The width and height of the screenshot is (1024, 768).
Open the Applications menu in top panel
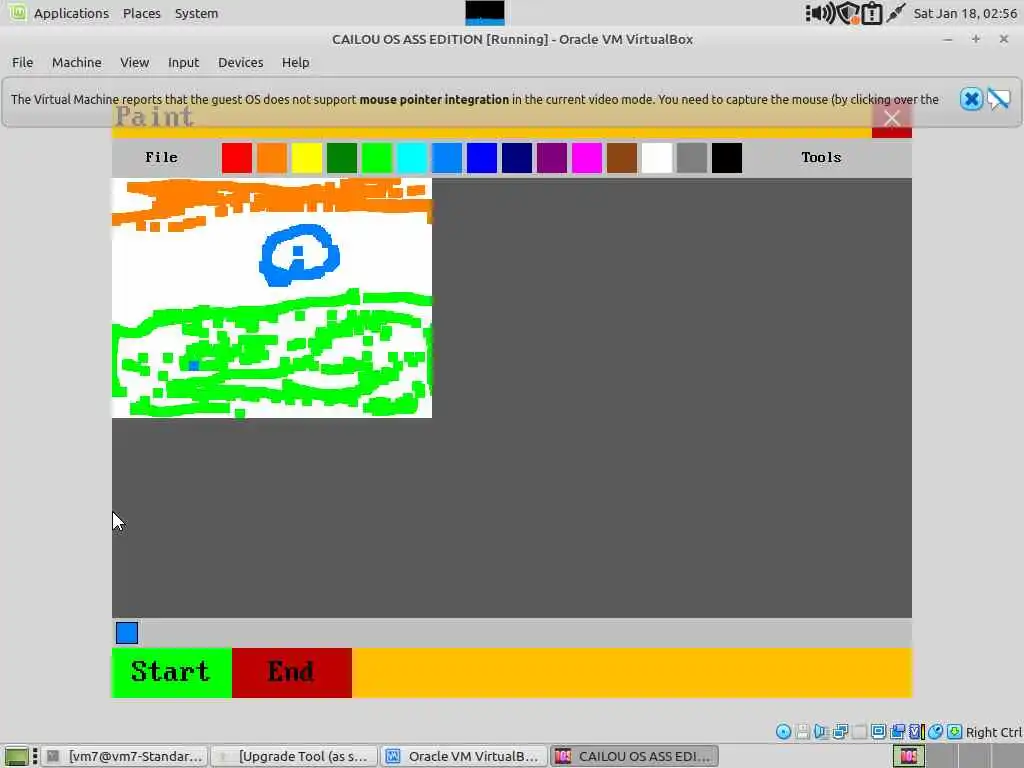coord(71,13)
